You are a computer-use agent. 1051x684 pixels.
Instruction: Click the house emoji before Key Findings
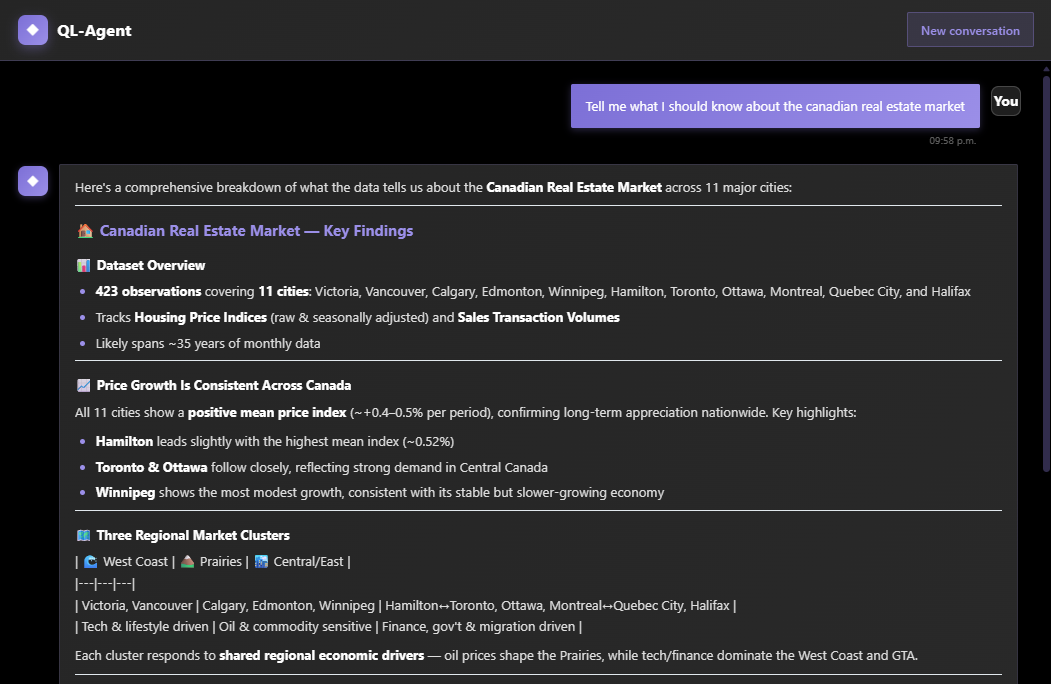pos(85,231)
